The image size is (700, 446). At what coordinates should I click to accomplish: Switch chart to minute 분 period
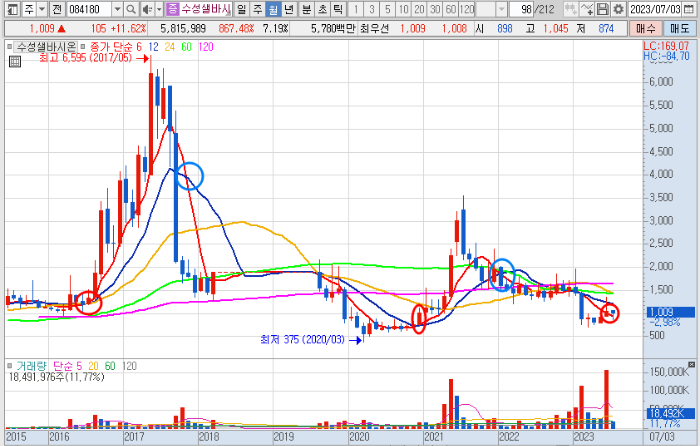(x=306, y=9)
